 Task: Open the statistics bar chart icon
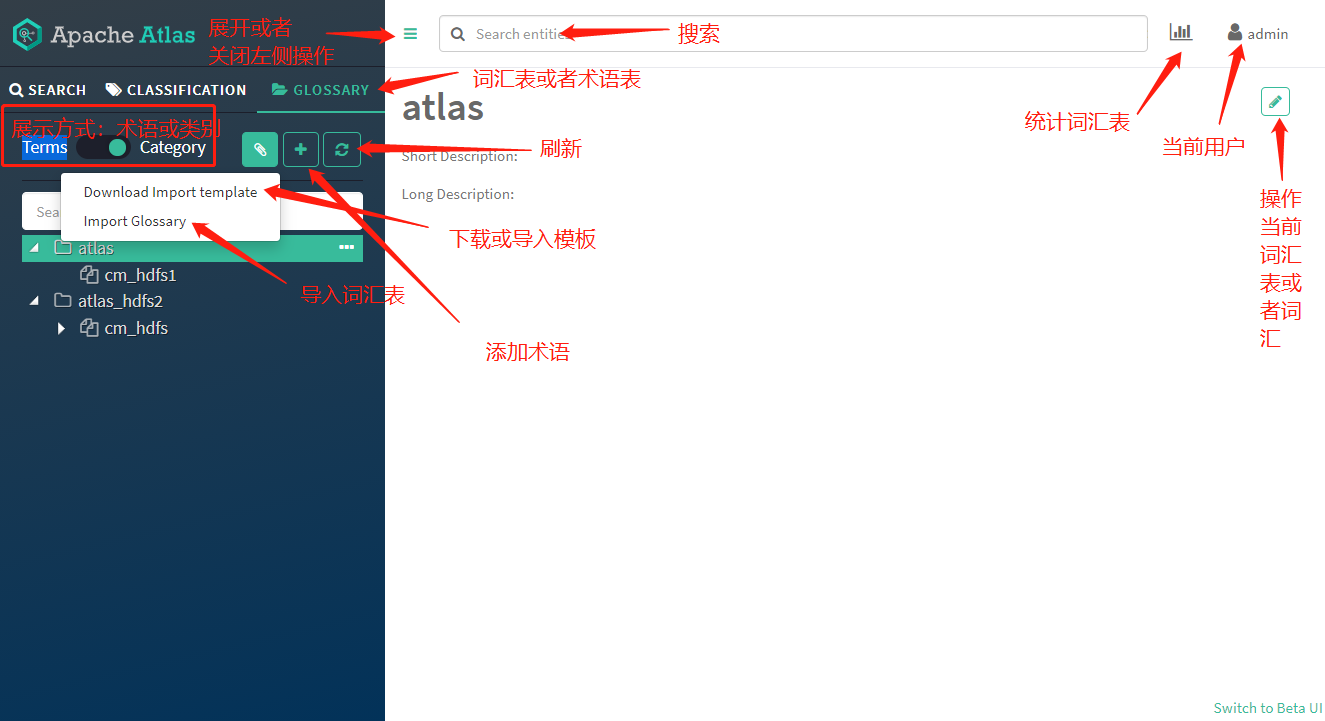pyautogui.click(x=1181, y=32)
